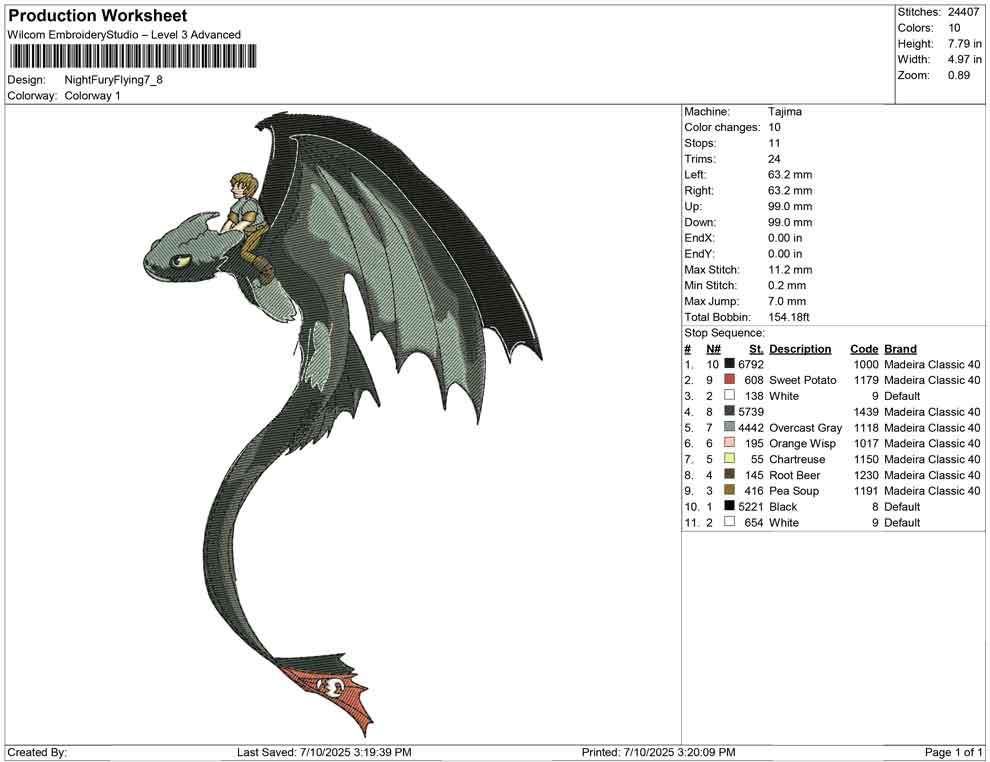This screenshot has width=990, height=762.
Task: Click 'Wilcom EmbroideryStudio – Level 3 Advanced' text
Action: click(x=124, y=35)
